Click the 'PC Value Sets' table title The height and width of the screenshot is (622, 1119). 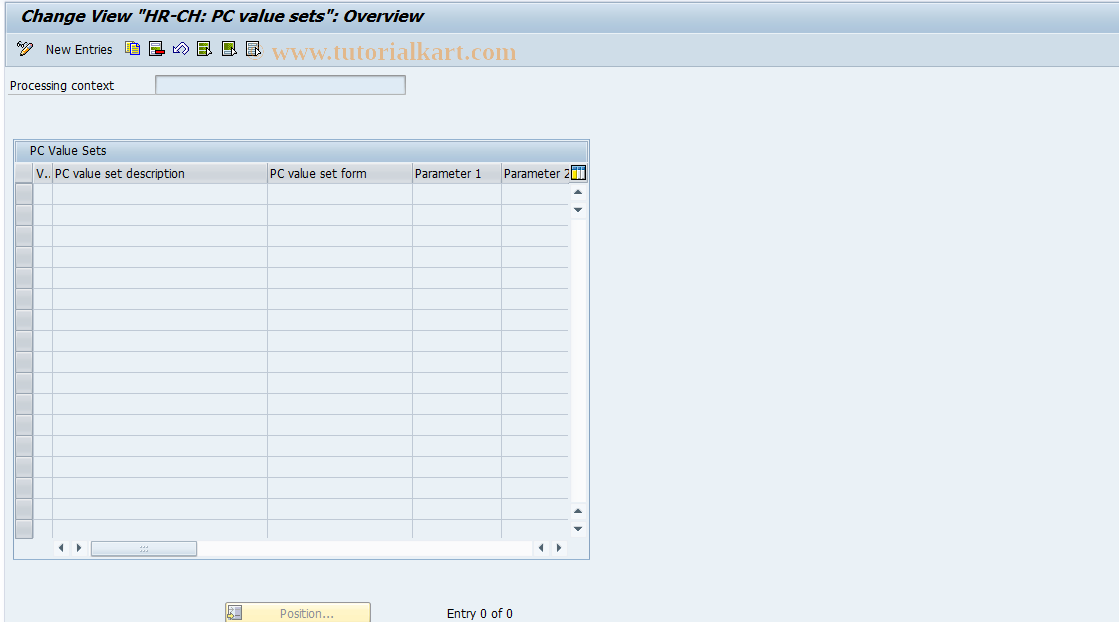pos(68,151)
